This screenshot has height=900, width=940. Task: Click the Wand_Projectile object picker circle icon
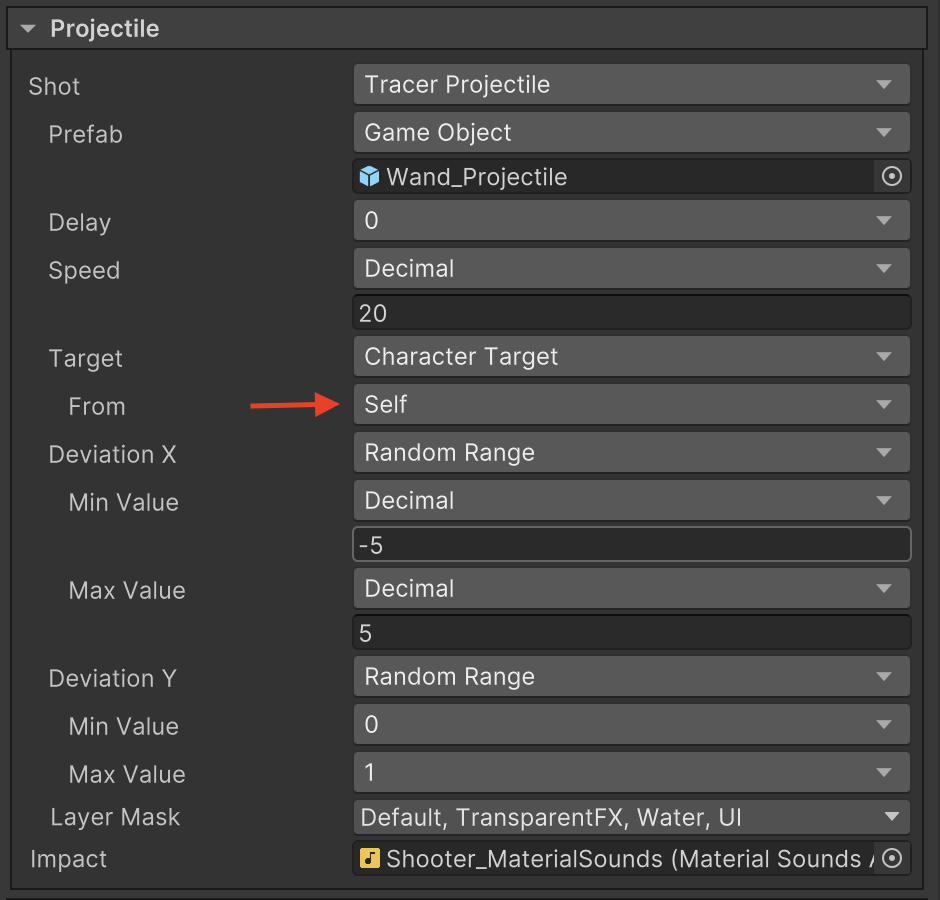pos(892,177)
